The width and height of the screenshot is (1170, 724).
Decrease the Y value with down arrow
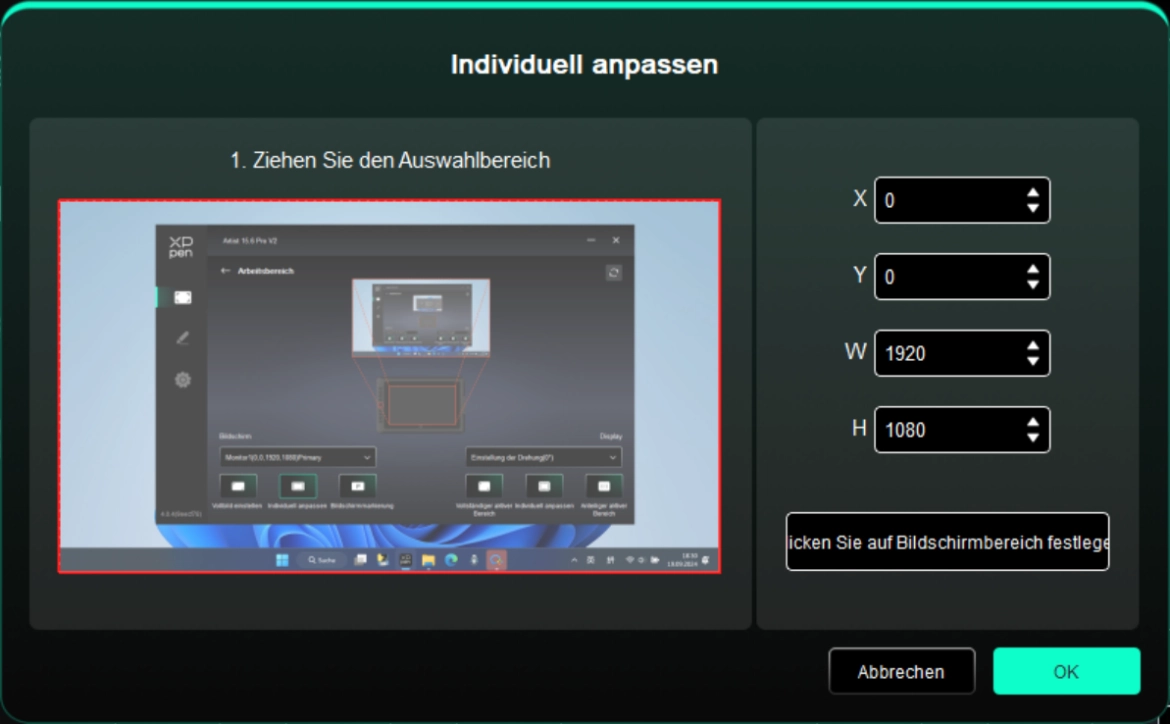pos(1033,285)
